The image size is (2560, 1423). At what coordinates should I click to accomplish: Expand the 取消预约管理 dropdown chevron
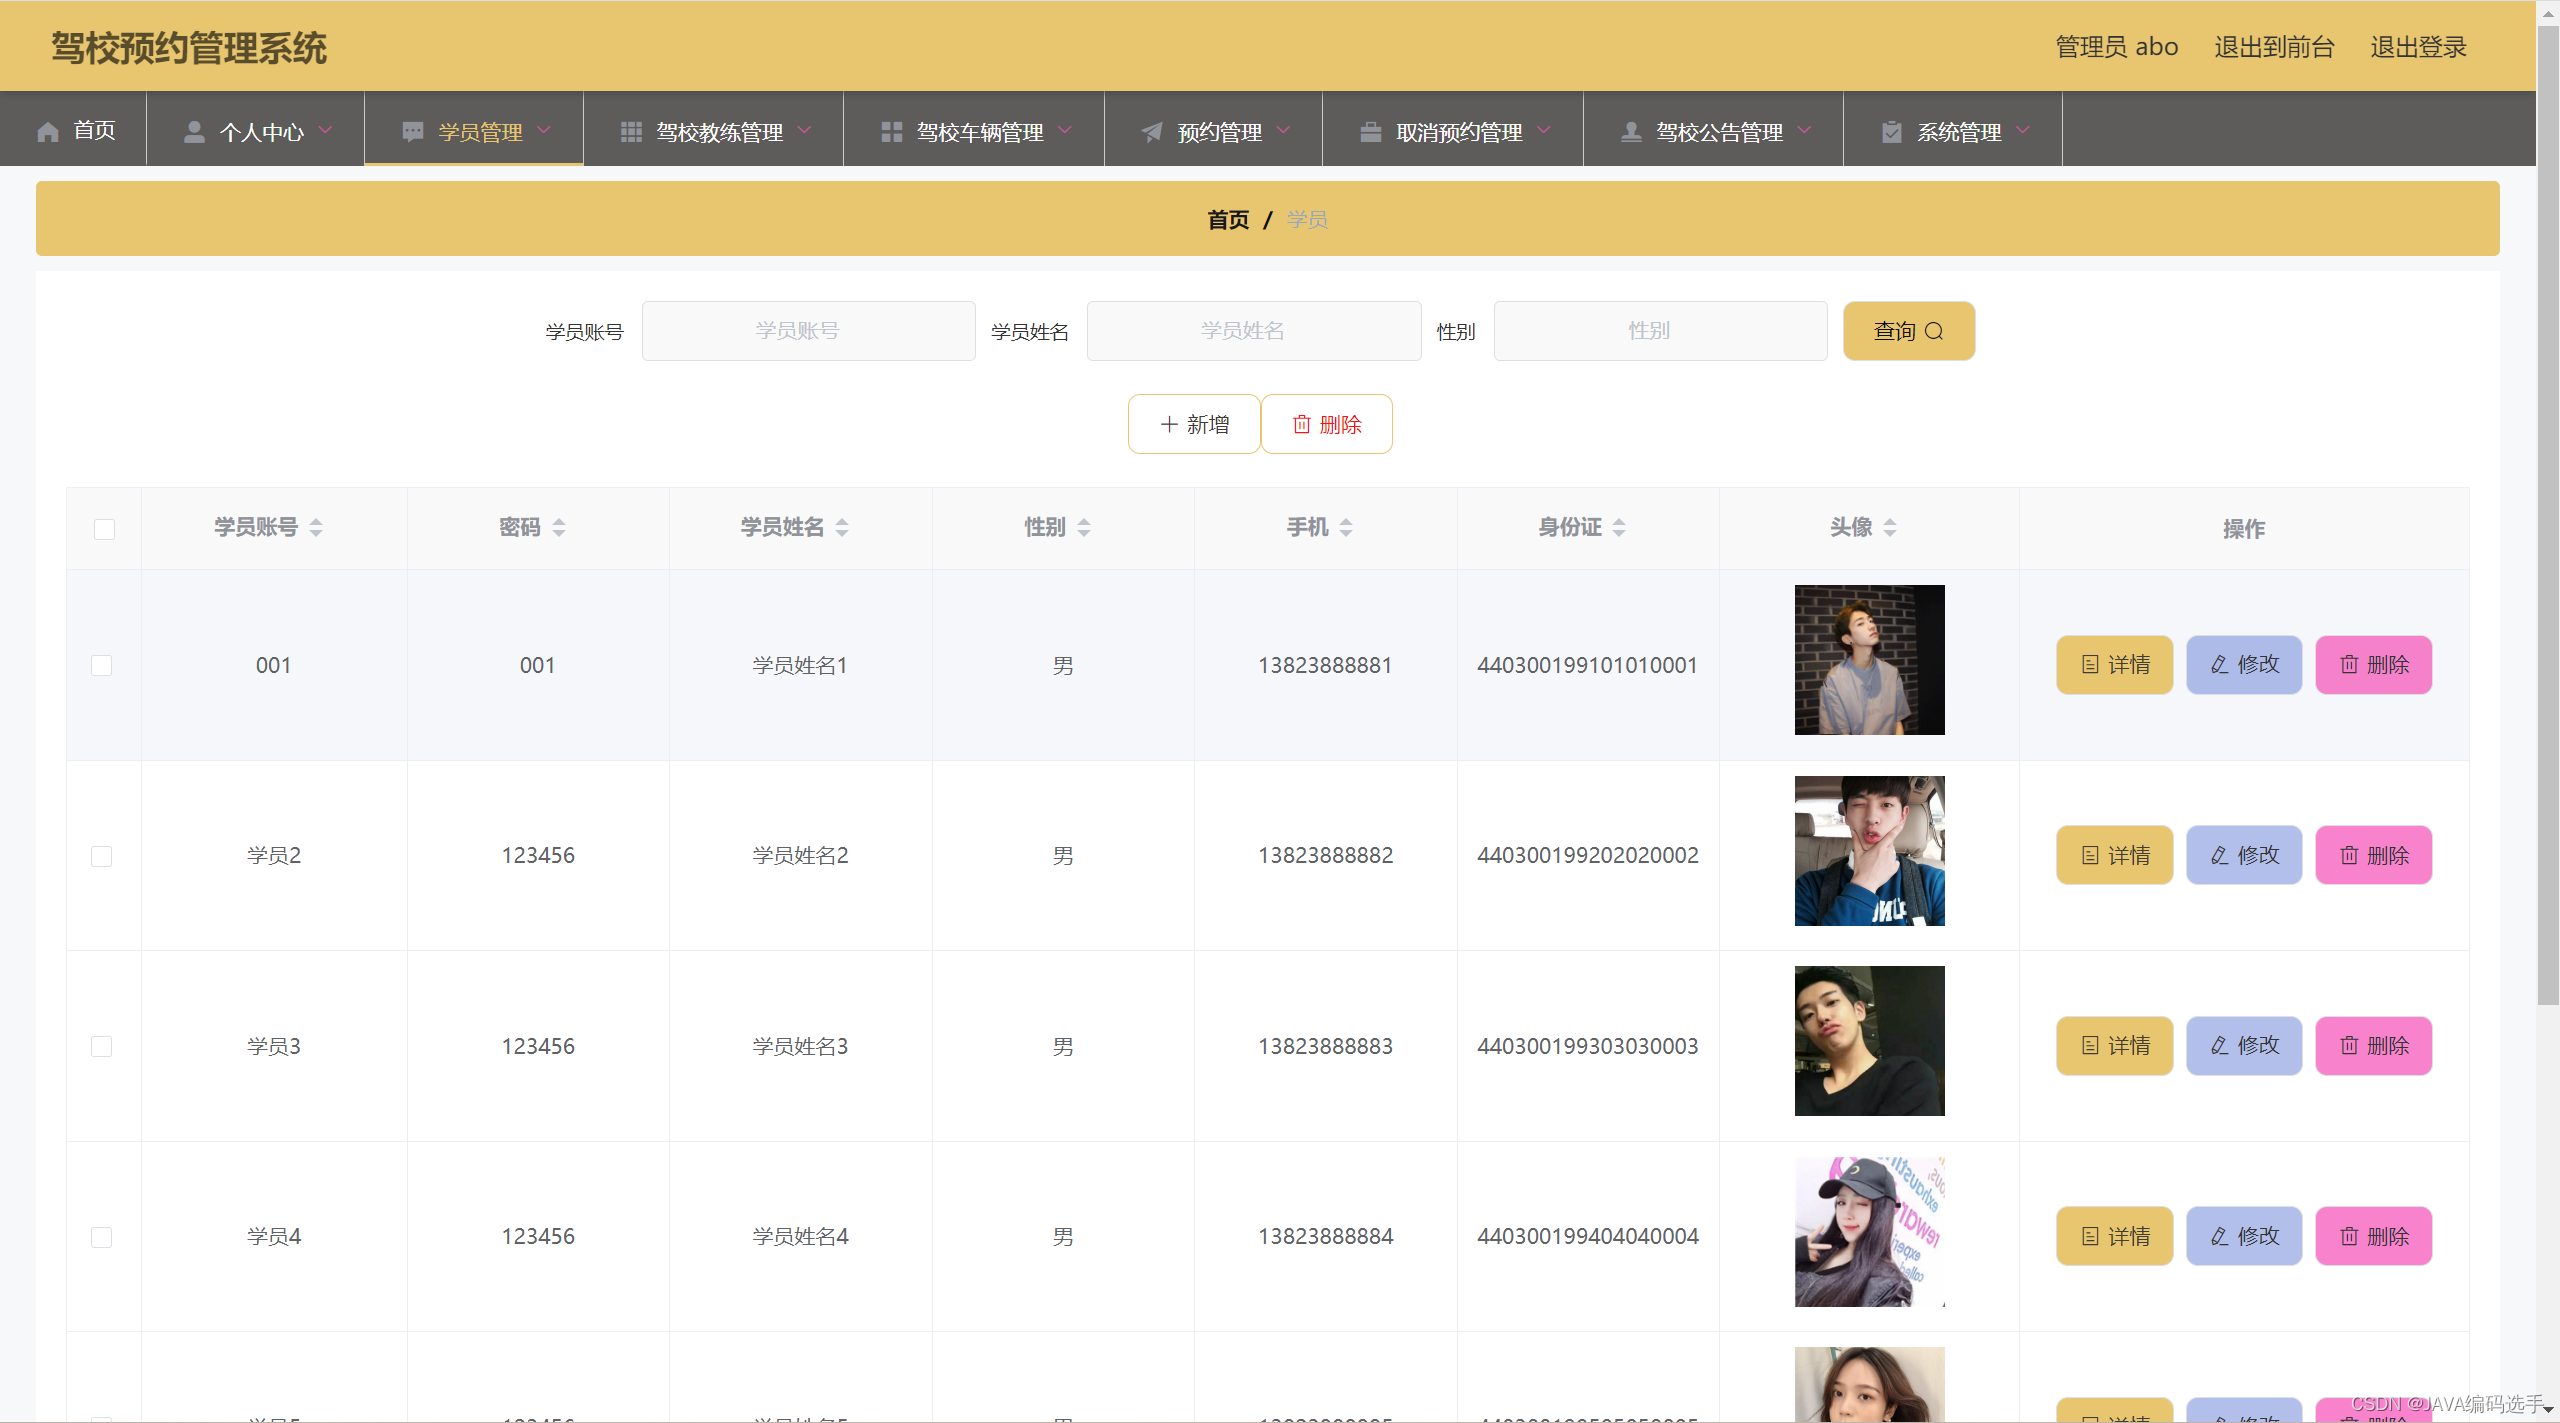pyautogui.click(x=1544, y=131)
